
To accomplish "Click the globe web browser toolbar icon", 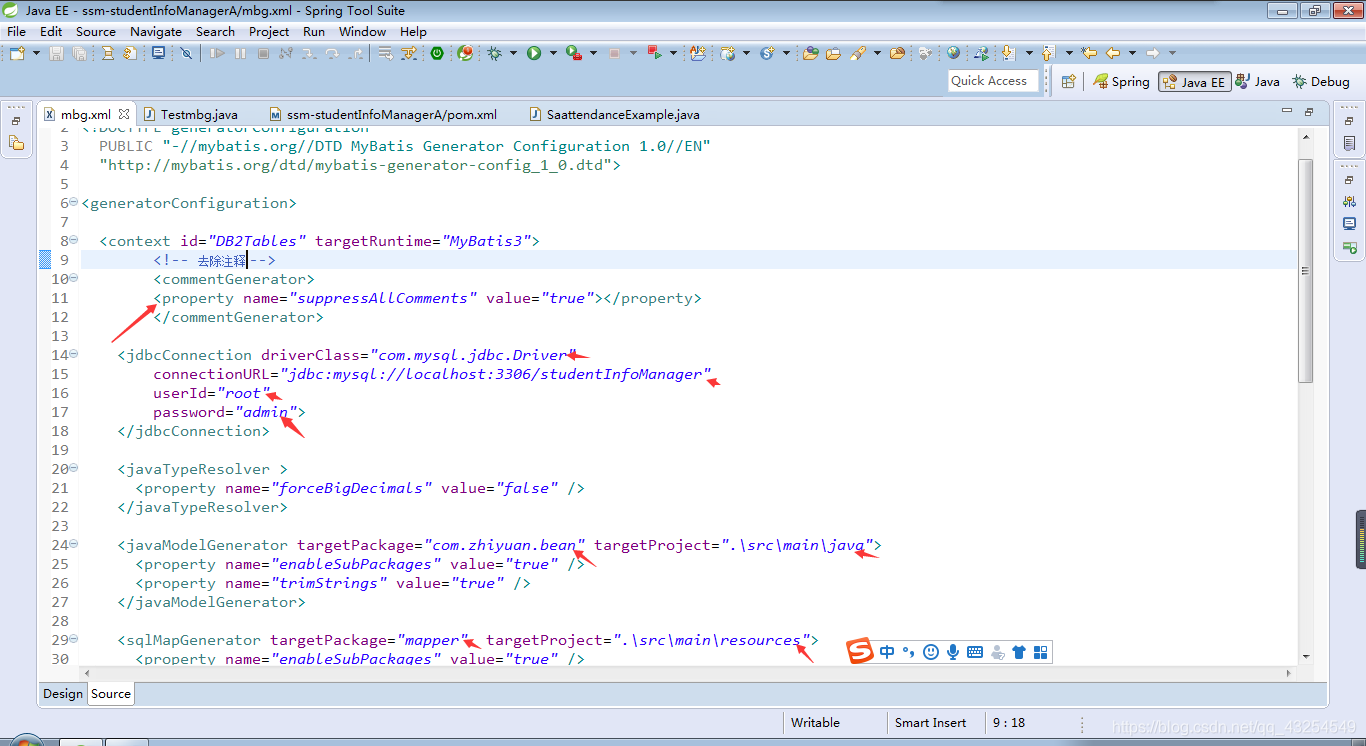I will tap(953, 53).
